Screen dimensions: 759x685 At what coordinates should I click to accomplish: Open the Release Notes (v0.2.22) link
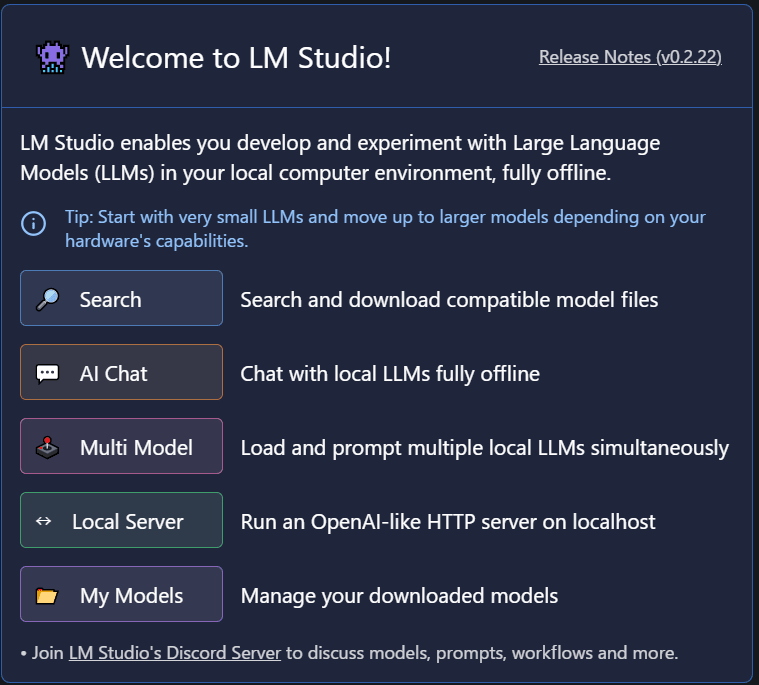[x=630, y=57]
